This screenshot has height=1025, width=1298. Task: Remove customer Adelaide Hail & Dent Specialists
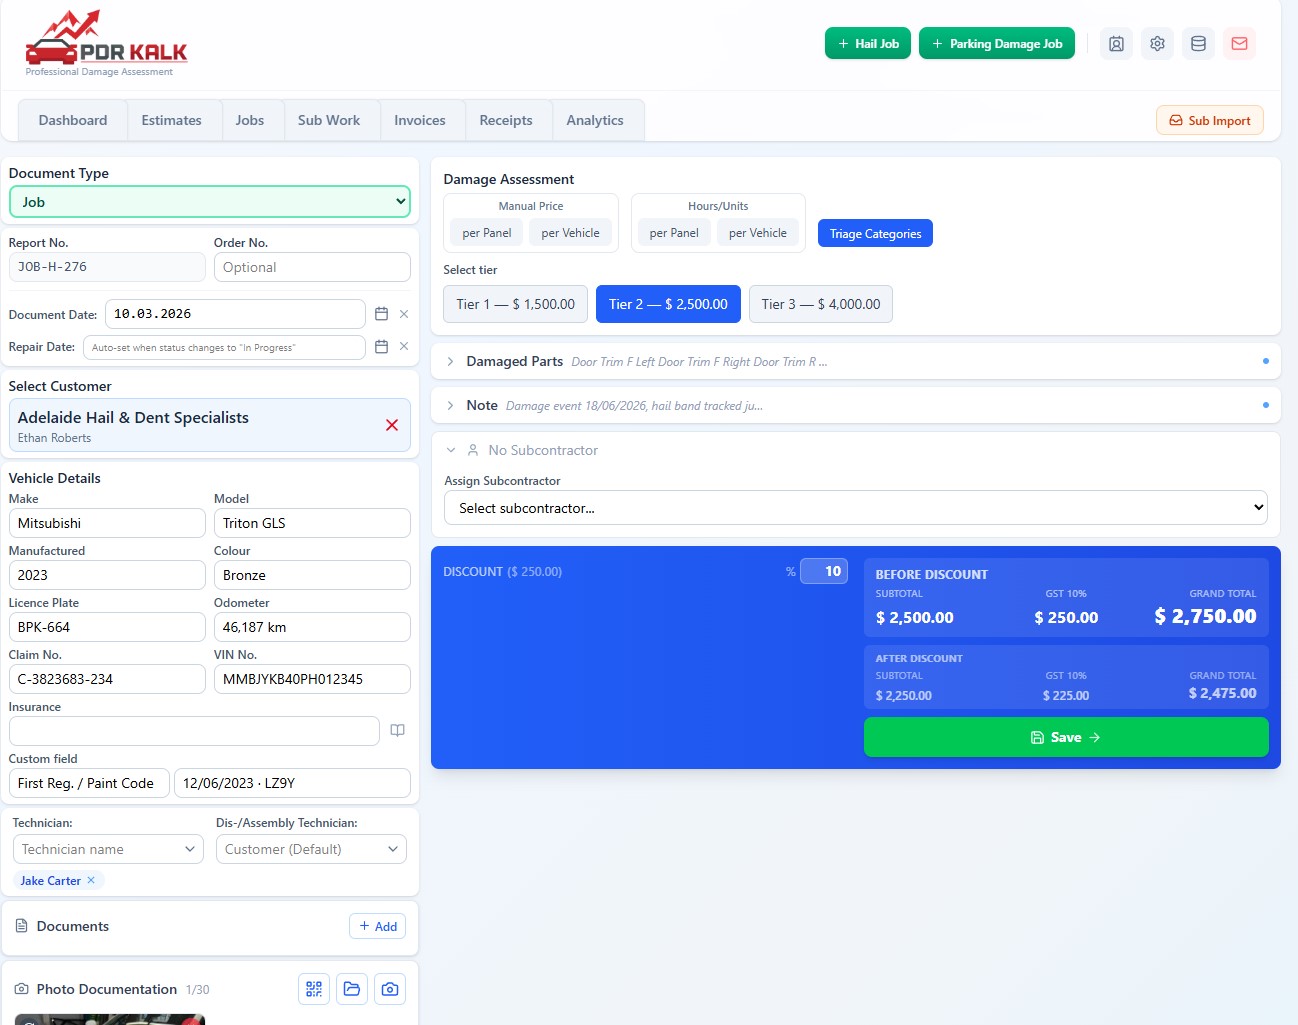[x=392, y=425]
